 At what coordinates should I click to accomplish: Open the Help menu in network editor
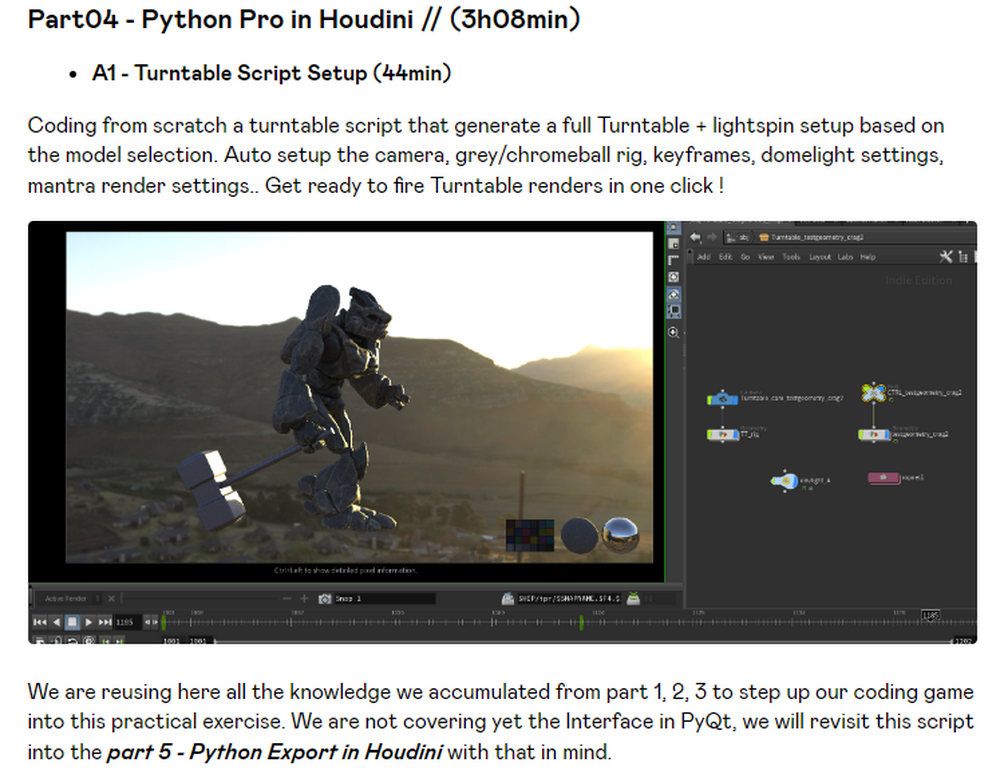pos(868,257)
